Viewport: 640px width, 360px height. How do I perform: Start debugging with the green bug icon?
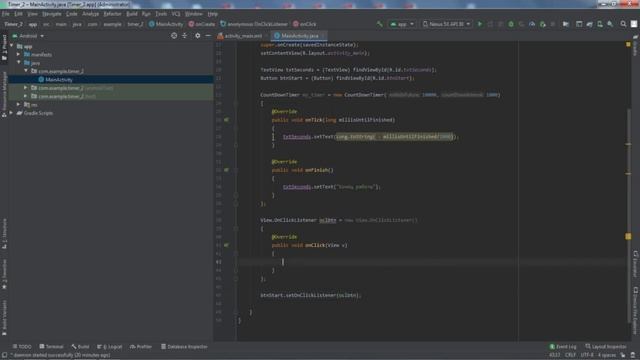511,24
